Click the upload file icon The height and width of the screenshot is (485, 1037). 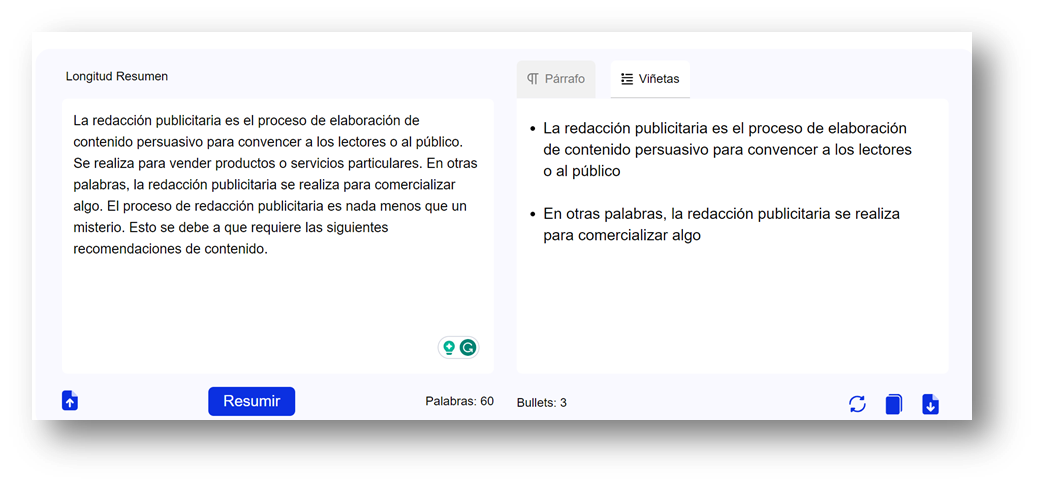[70, 400]
